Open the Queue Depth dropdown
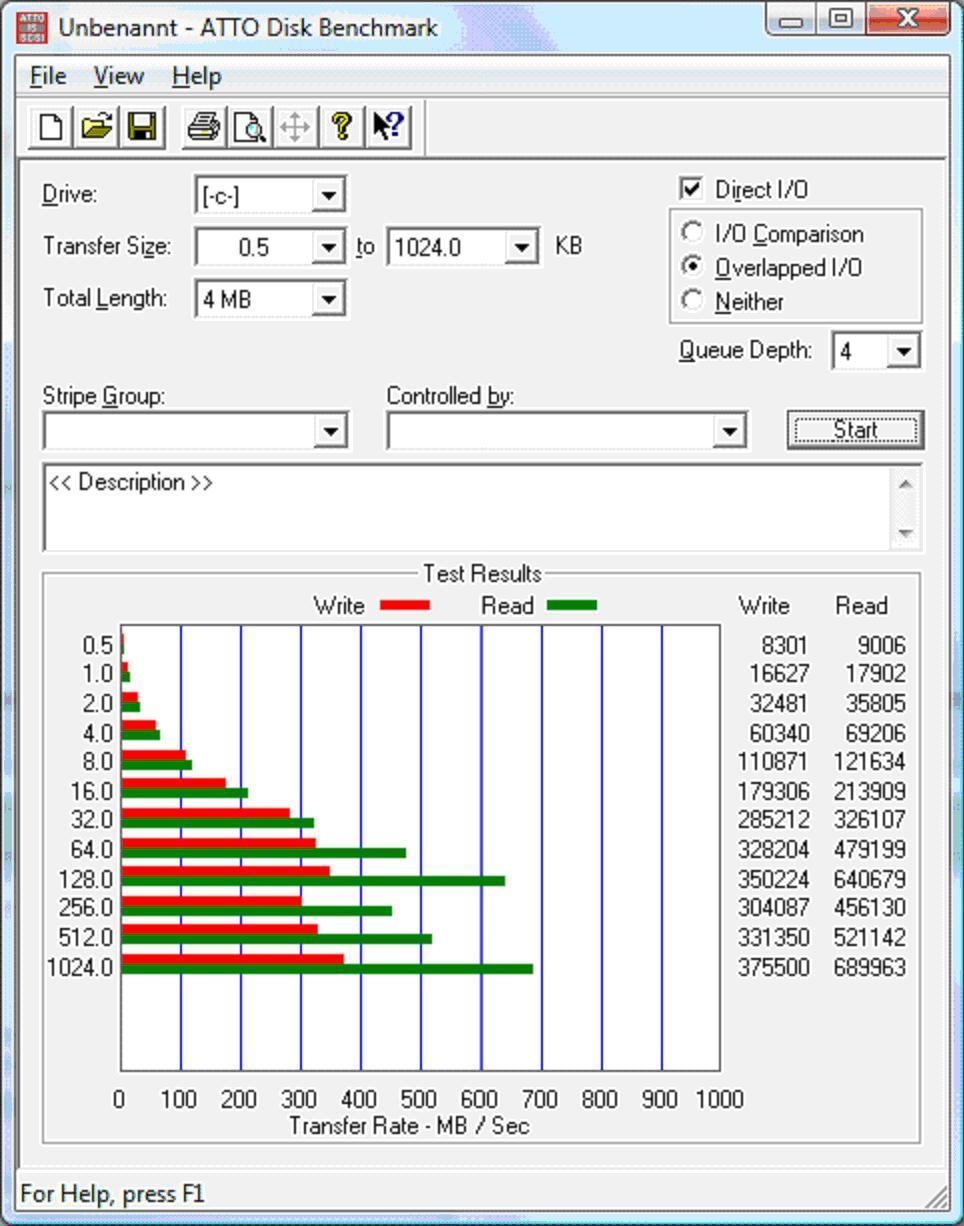 (904, 351)
